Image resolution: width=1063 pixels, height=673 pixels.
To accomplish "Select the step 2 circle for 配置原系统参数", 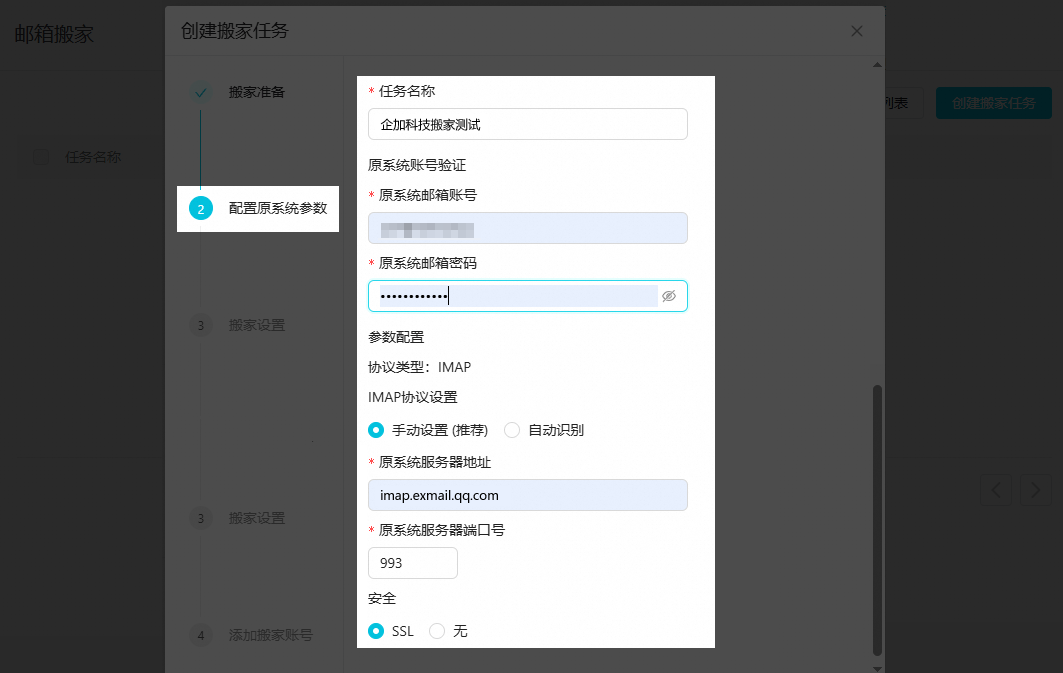I will (x=200, y=209).
